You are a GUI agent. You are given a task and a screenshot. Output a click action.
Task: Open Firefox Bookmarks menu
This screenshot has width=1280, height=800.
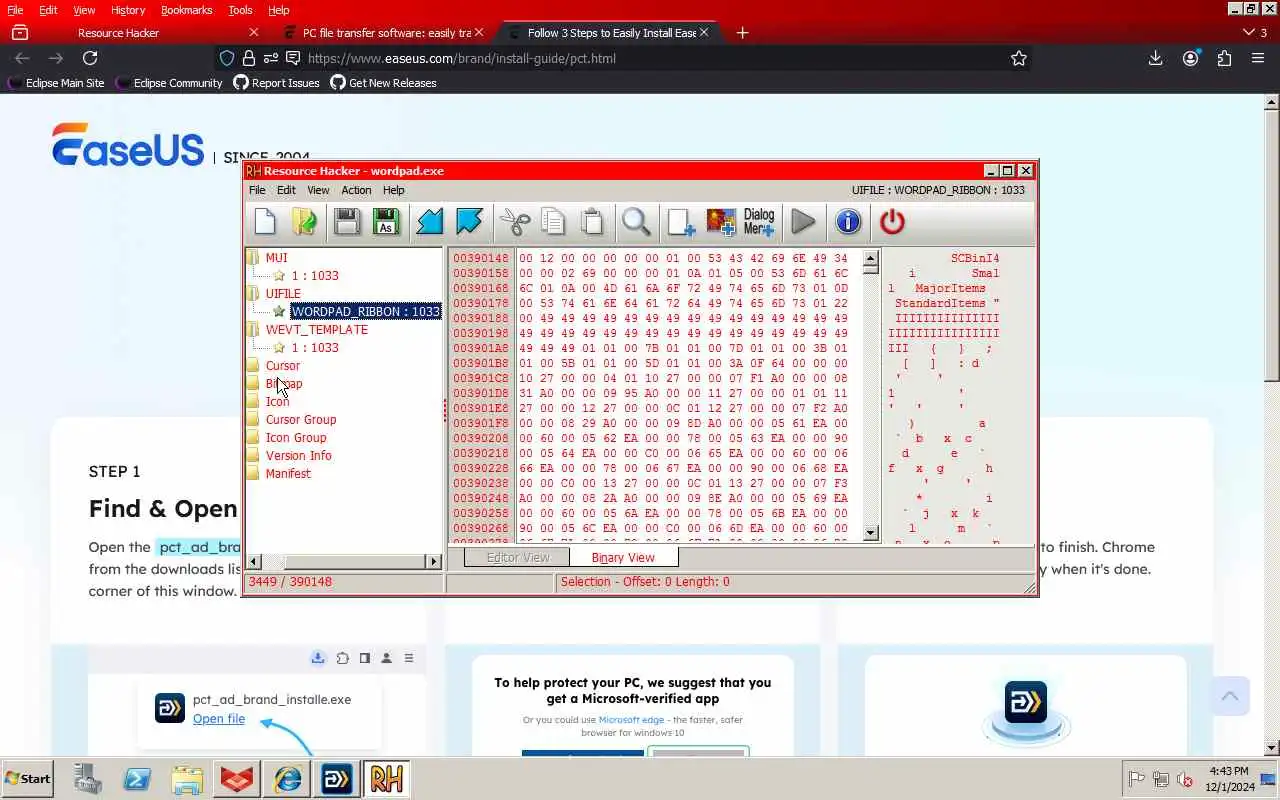coord(186,10)
